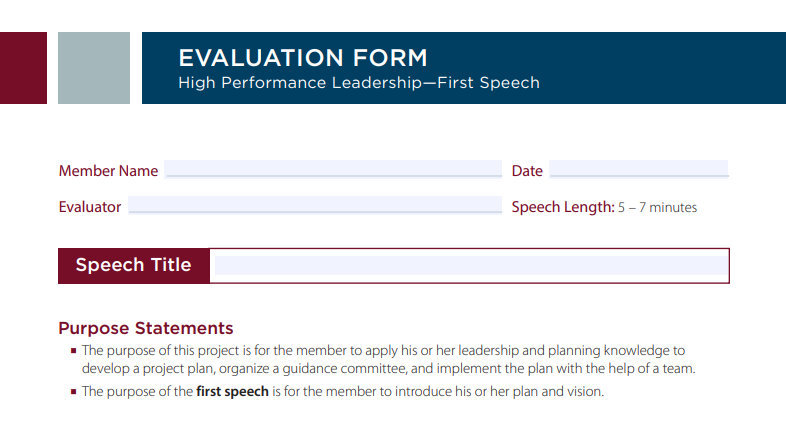
Task: Click the Speech Length label
Action: (x=562, y=207)
